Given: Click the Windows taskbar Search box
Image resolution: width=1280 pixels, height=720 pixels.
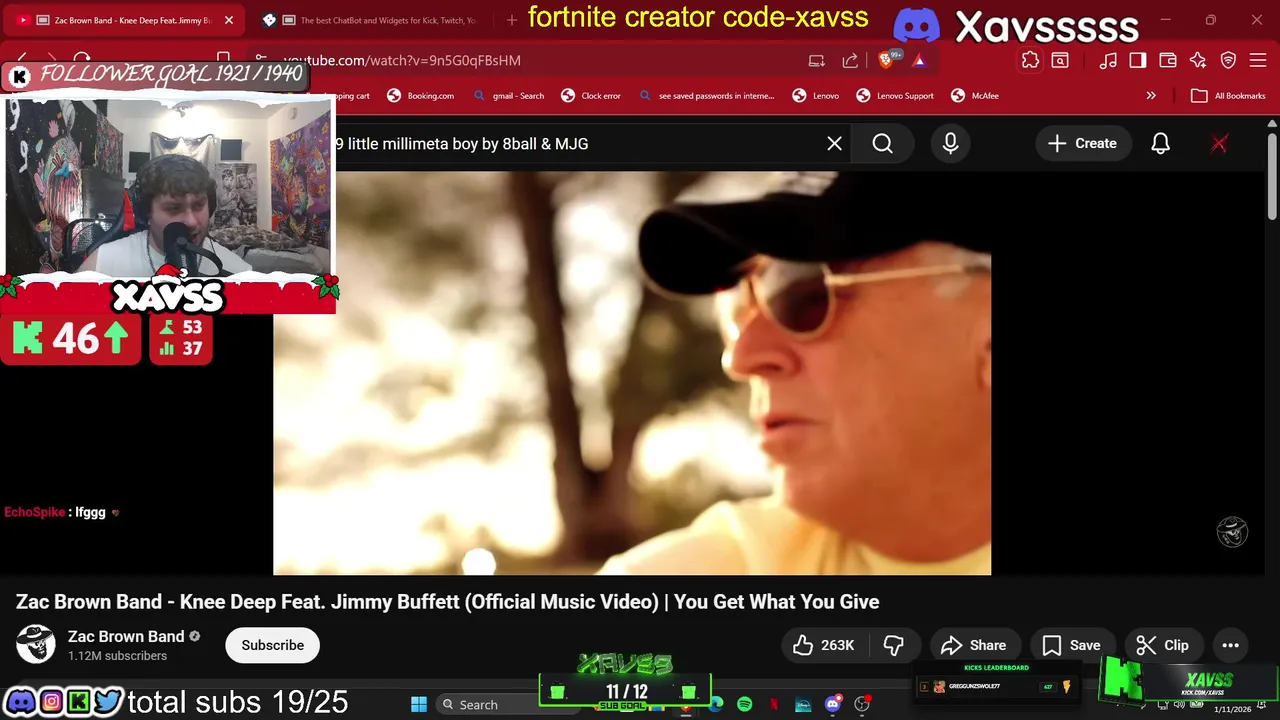Looking at the screenshot, I should click(495, 704).
